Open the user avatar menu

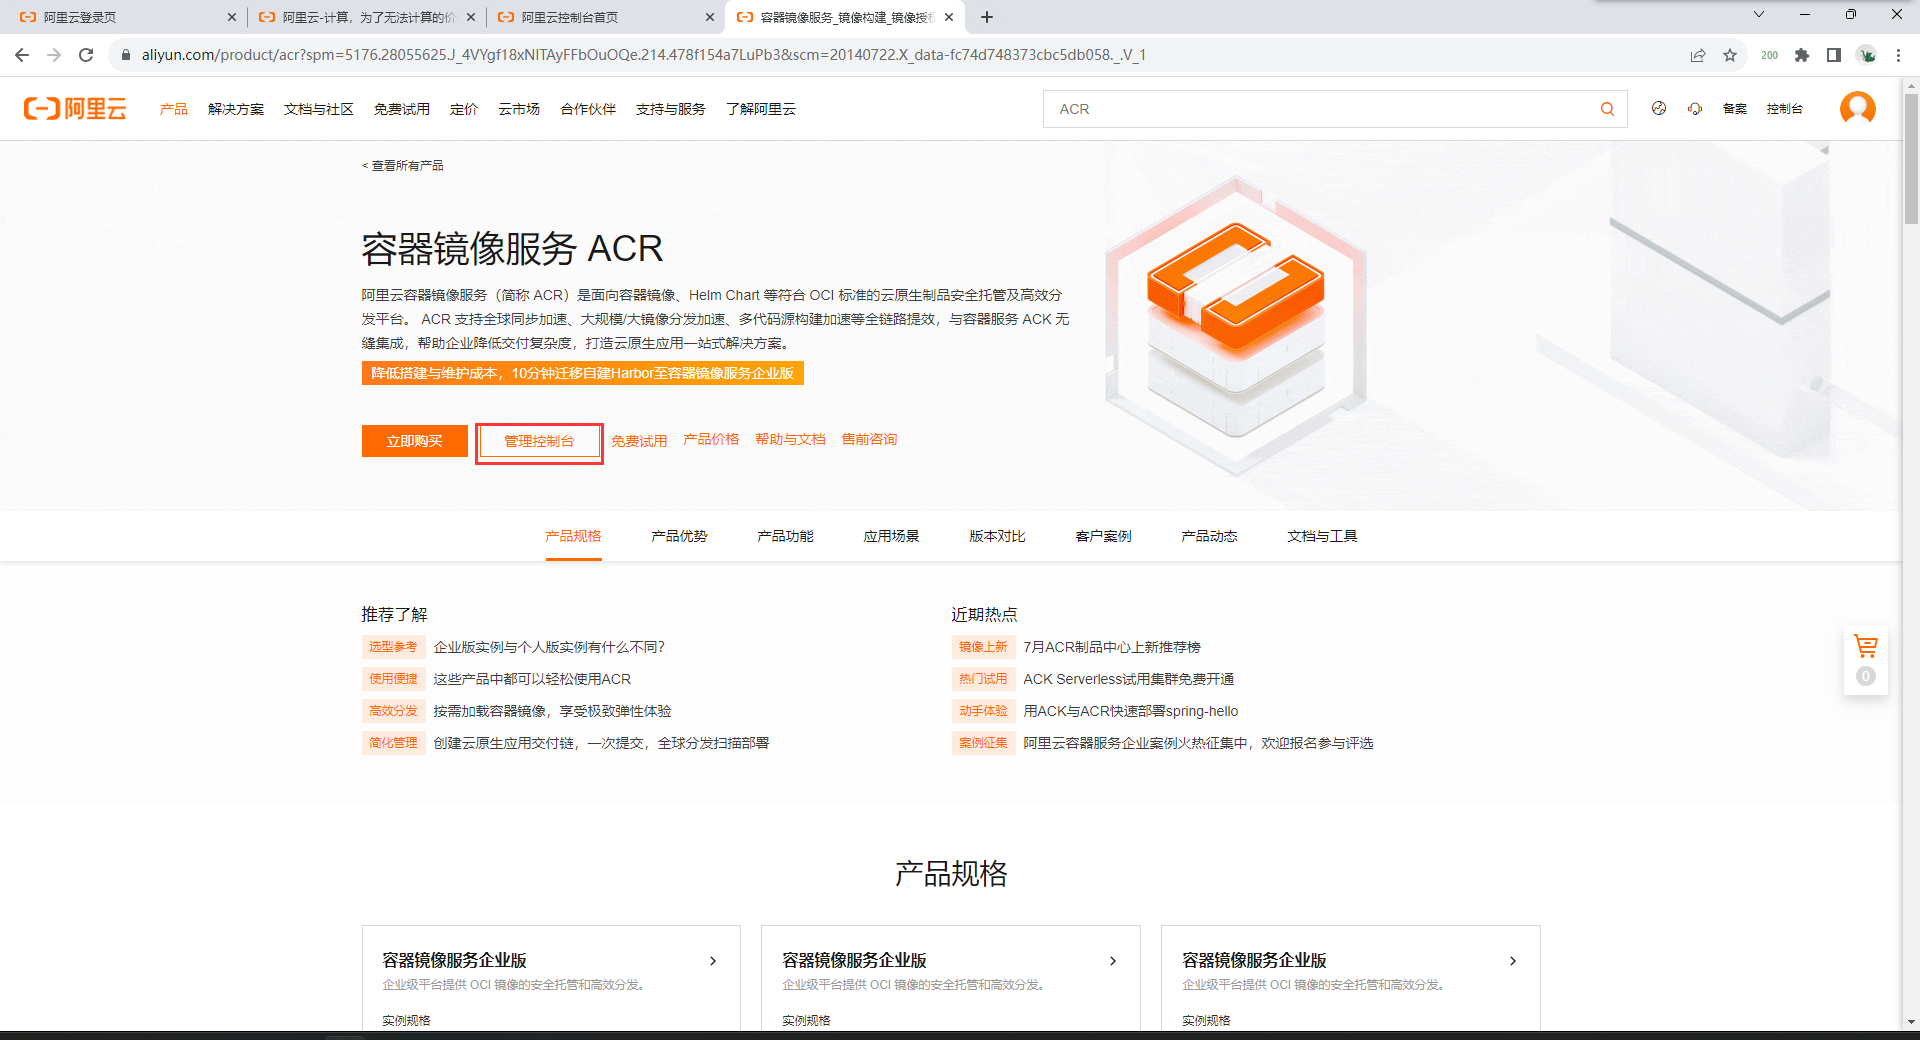tap(1857, 108)
